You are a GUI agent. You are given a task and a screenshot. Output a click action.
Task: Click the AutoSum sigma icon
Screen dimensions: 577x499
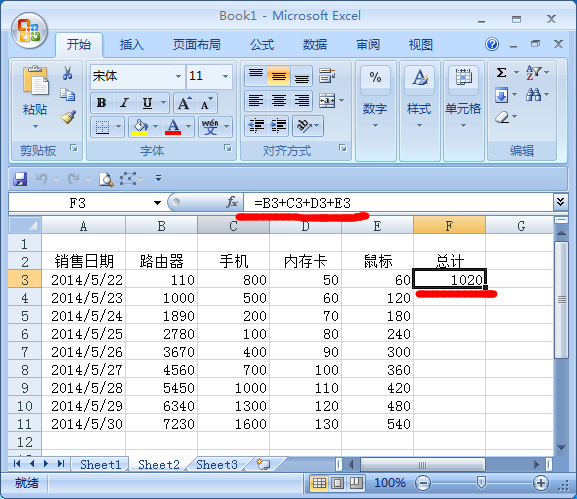tap(502, 72)
